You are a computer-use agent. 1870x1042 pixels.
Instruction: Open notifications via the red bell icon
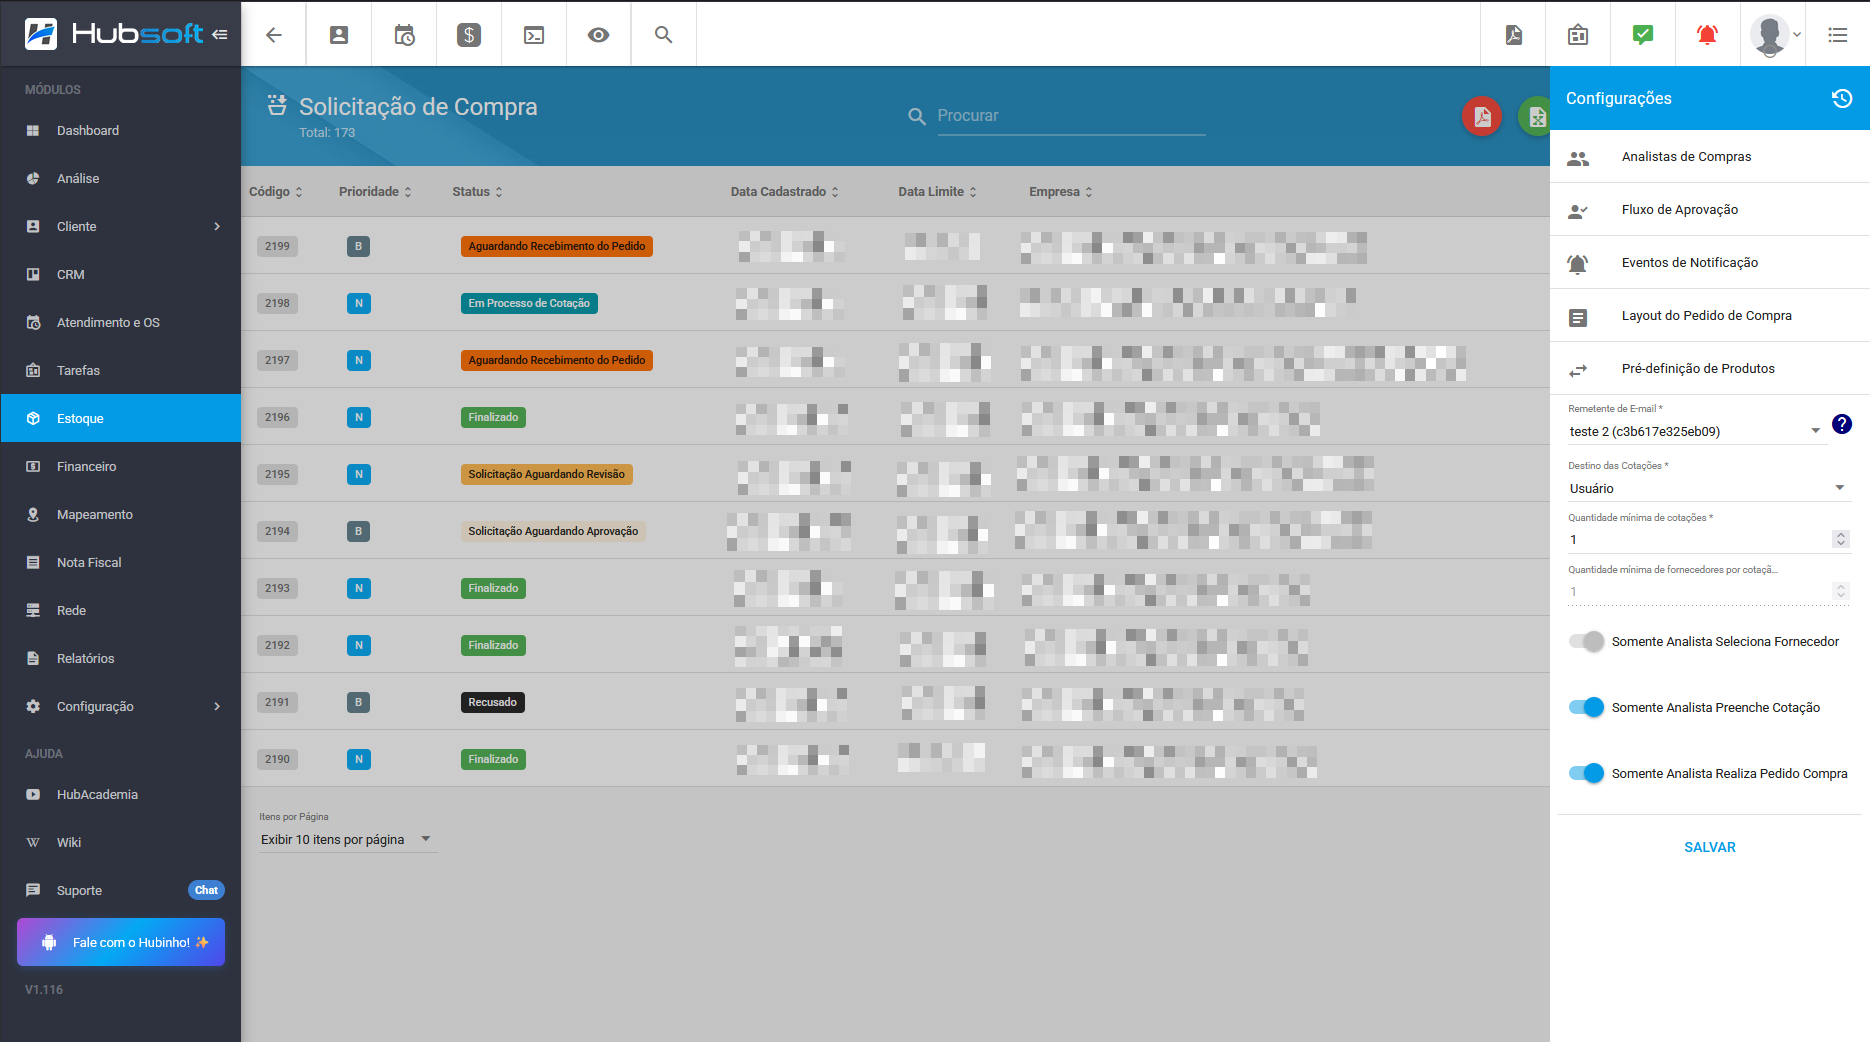point(1706,34)
